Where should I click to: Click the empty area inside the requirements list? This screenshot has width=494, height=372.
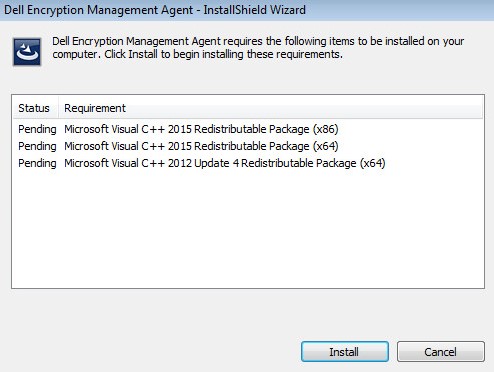click(248, 230)
